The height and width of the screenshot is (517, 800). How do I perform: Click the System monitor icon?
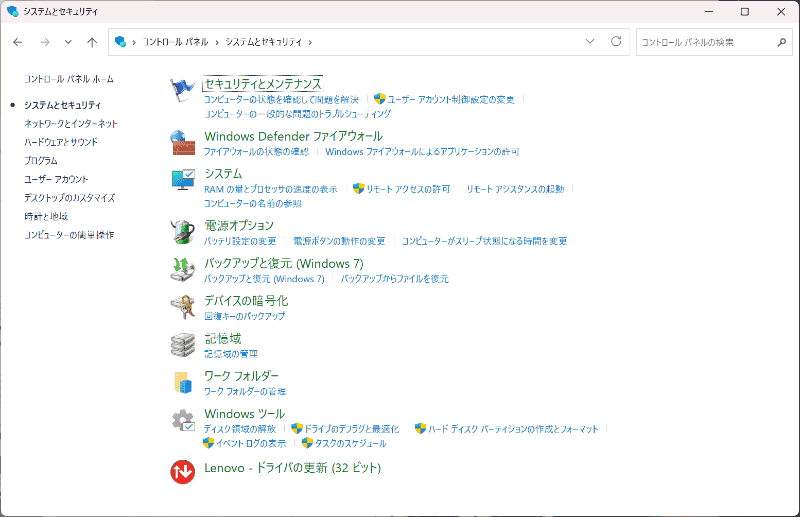(x=183, y=180)
